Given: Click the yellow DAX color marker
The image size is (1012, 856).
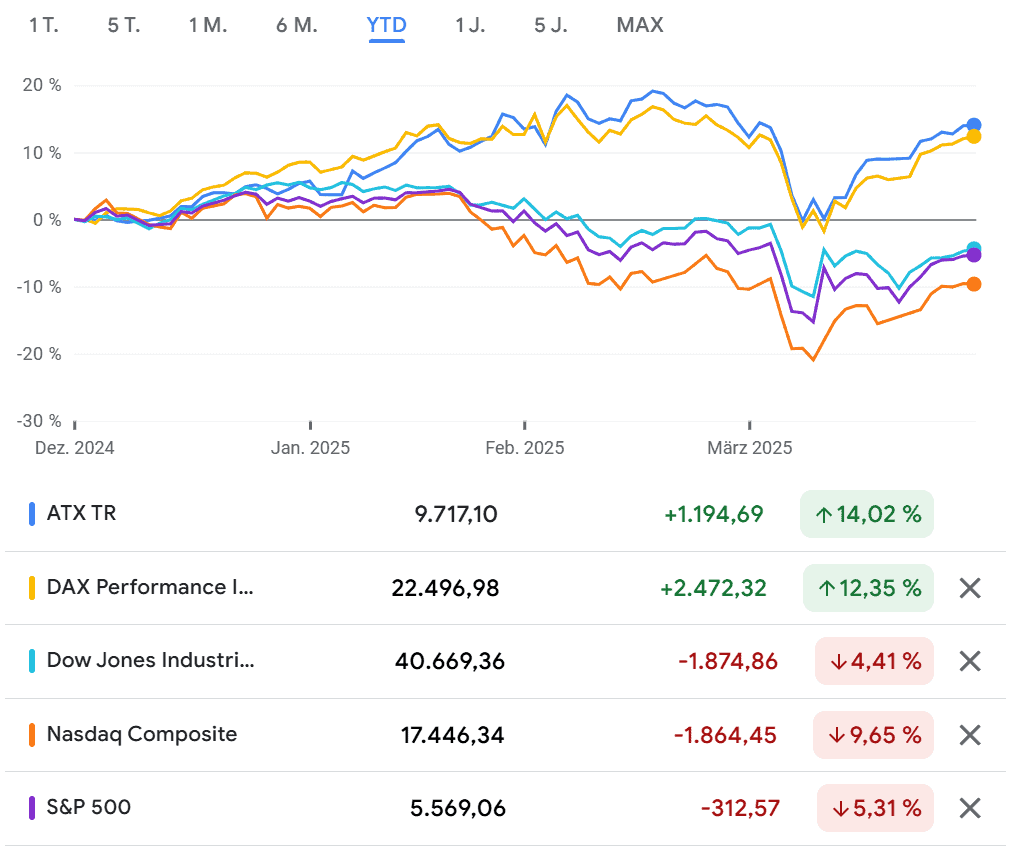Looking at the screenshot, I should tap(32, 588).
